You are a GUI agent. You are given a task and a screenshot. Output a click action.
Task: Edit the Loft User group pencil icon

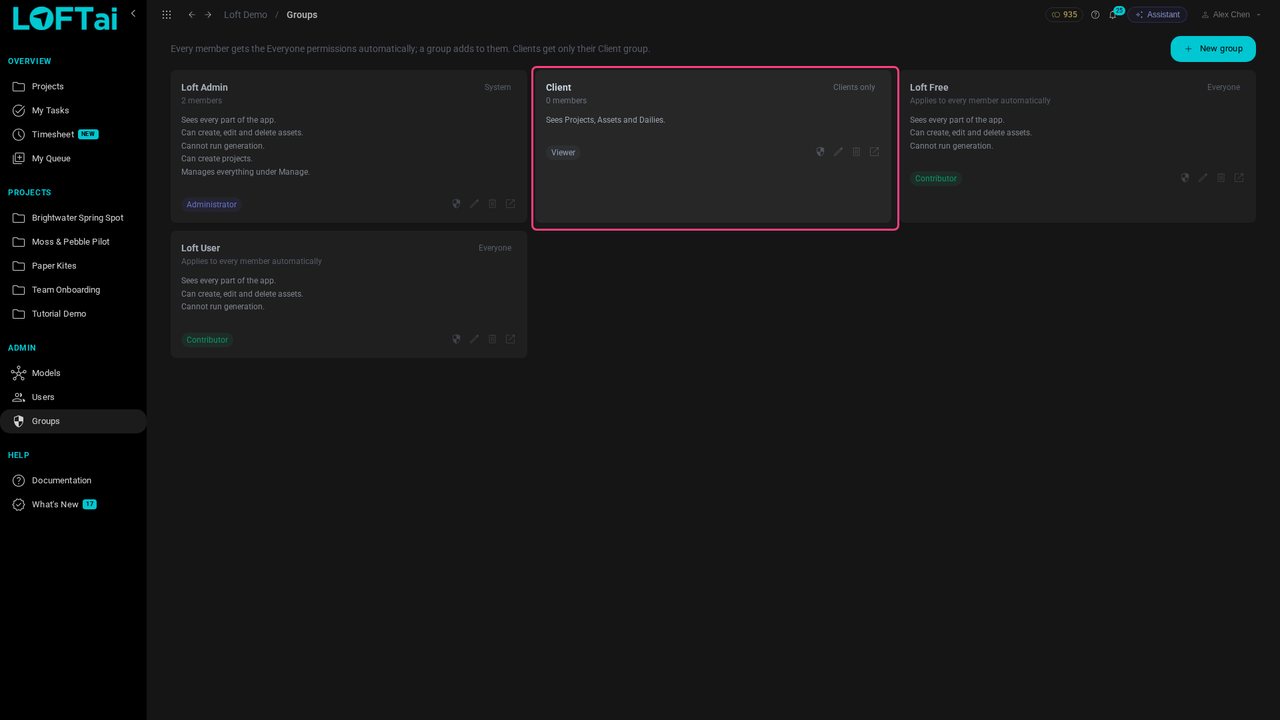pos(474,339)
